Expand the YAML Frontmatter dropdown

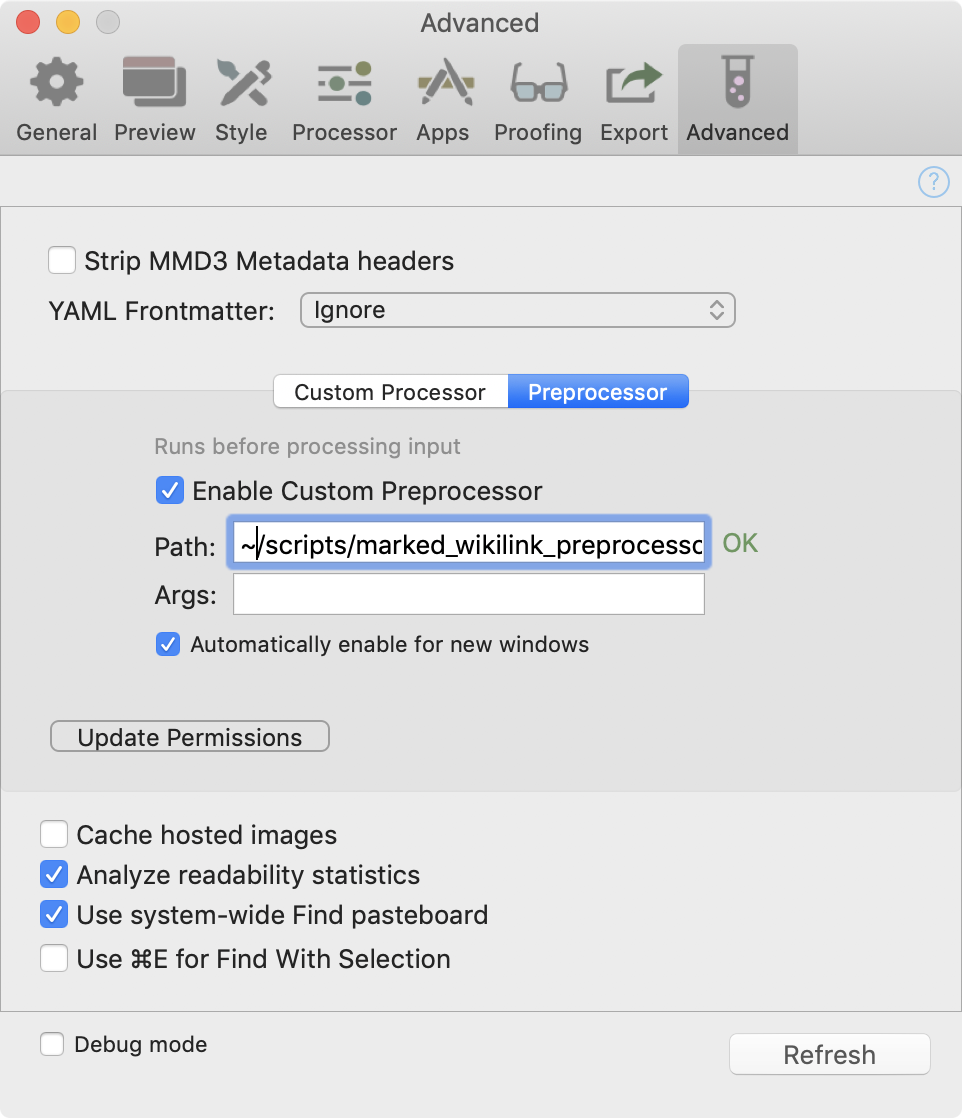(518, 310)
